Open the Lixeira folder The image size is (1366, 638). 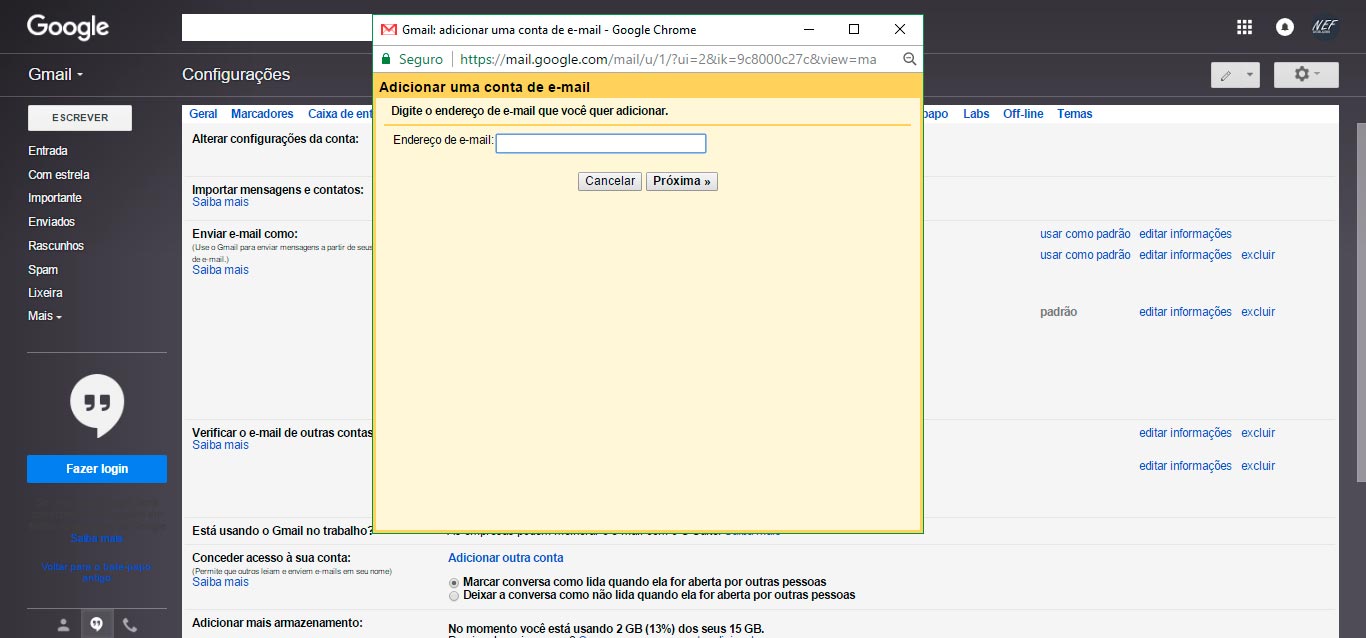click(x=45, y=293)
